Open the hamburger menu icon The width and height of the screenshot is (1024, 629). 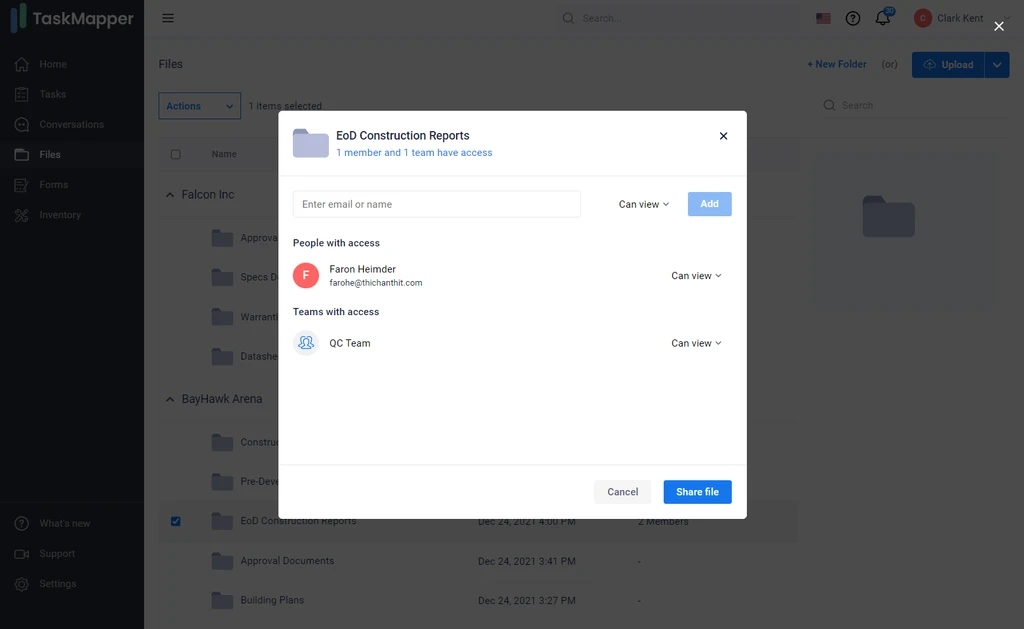168,18
